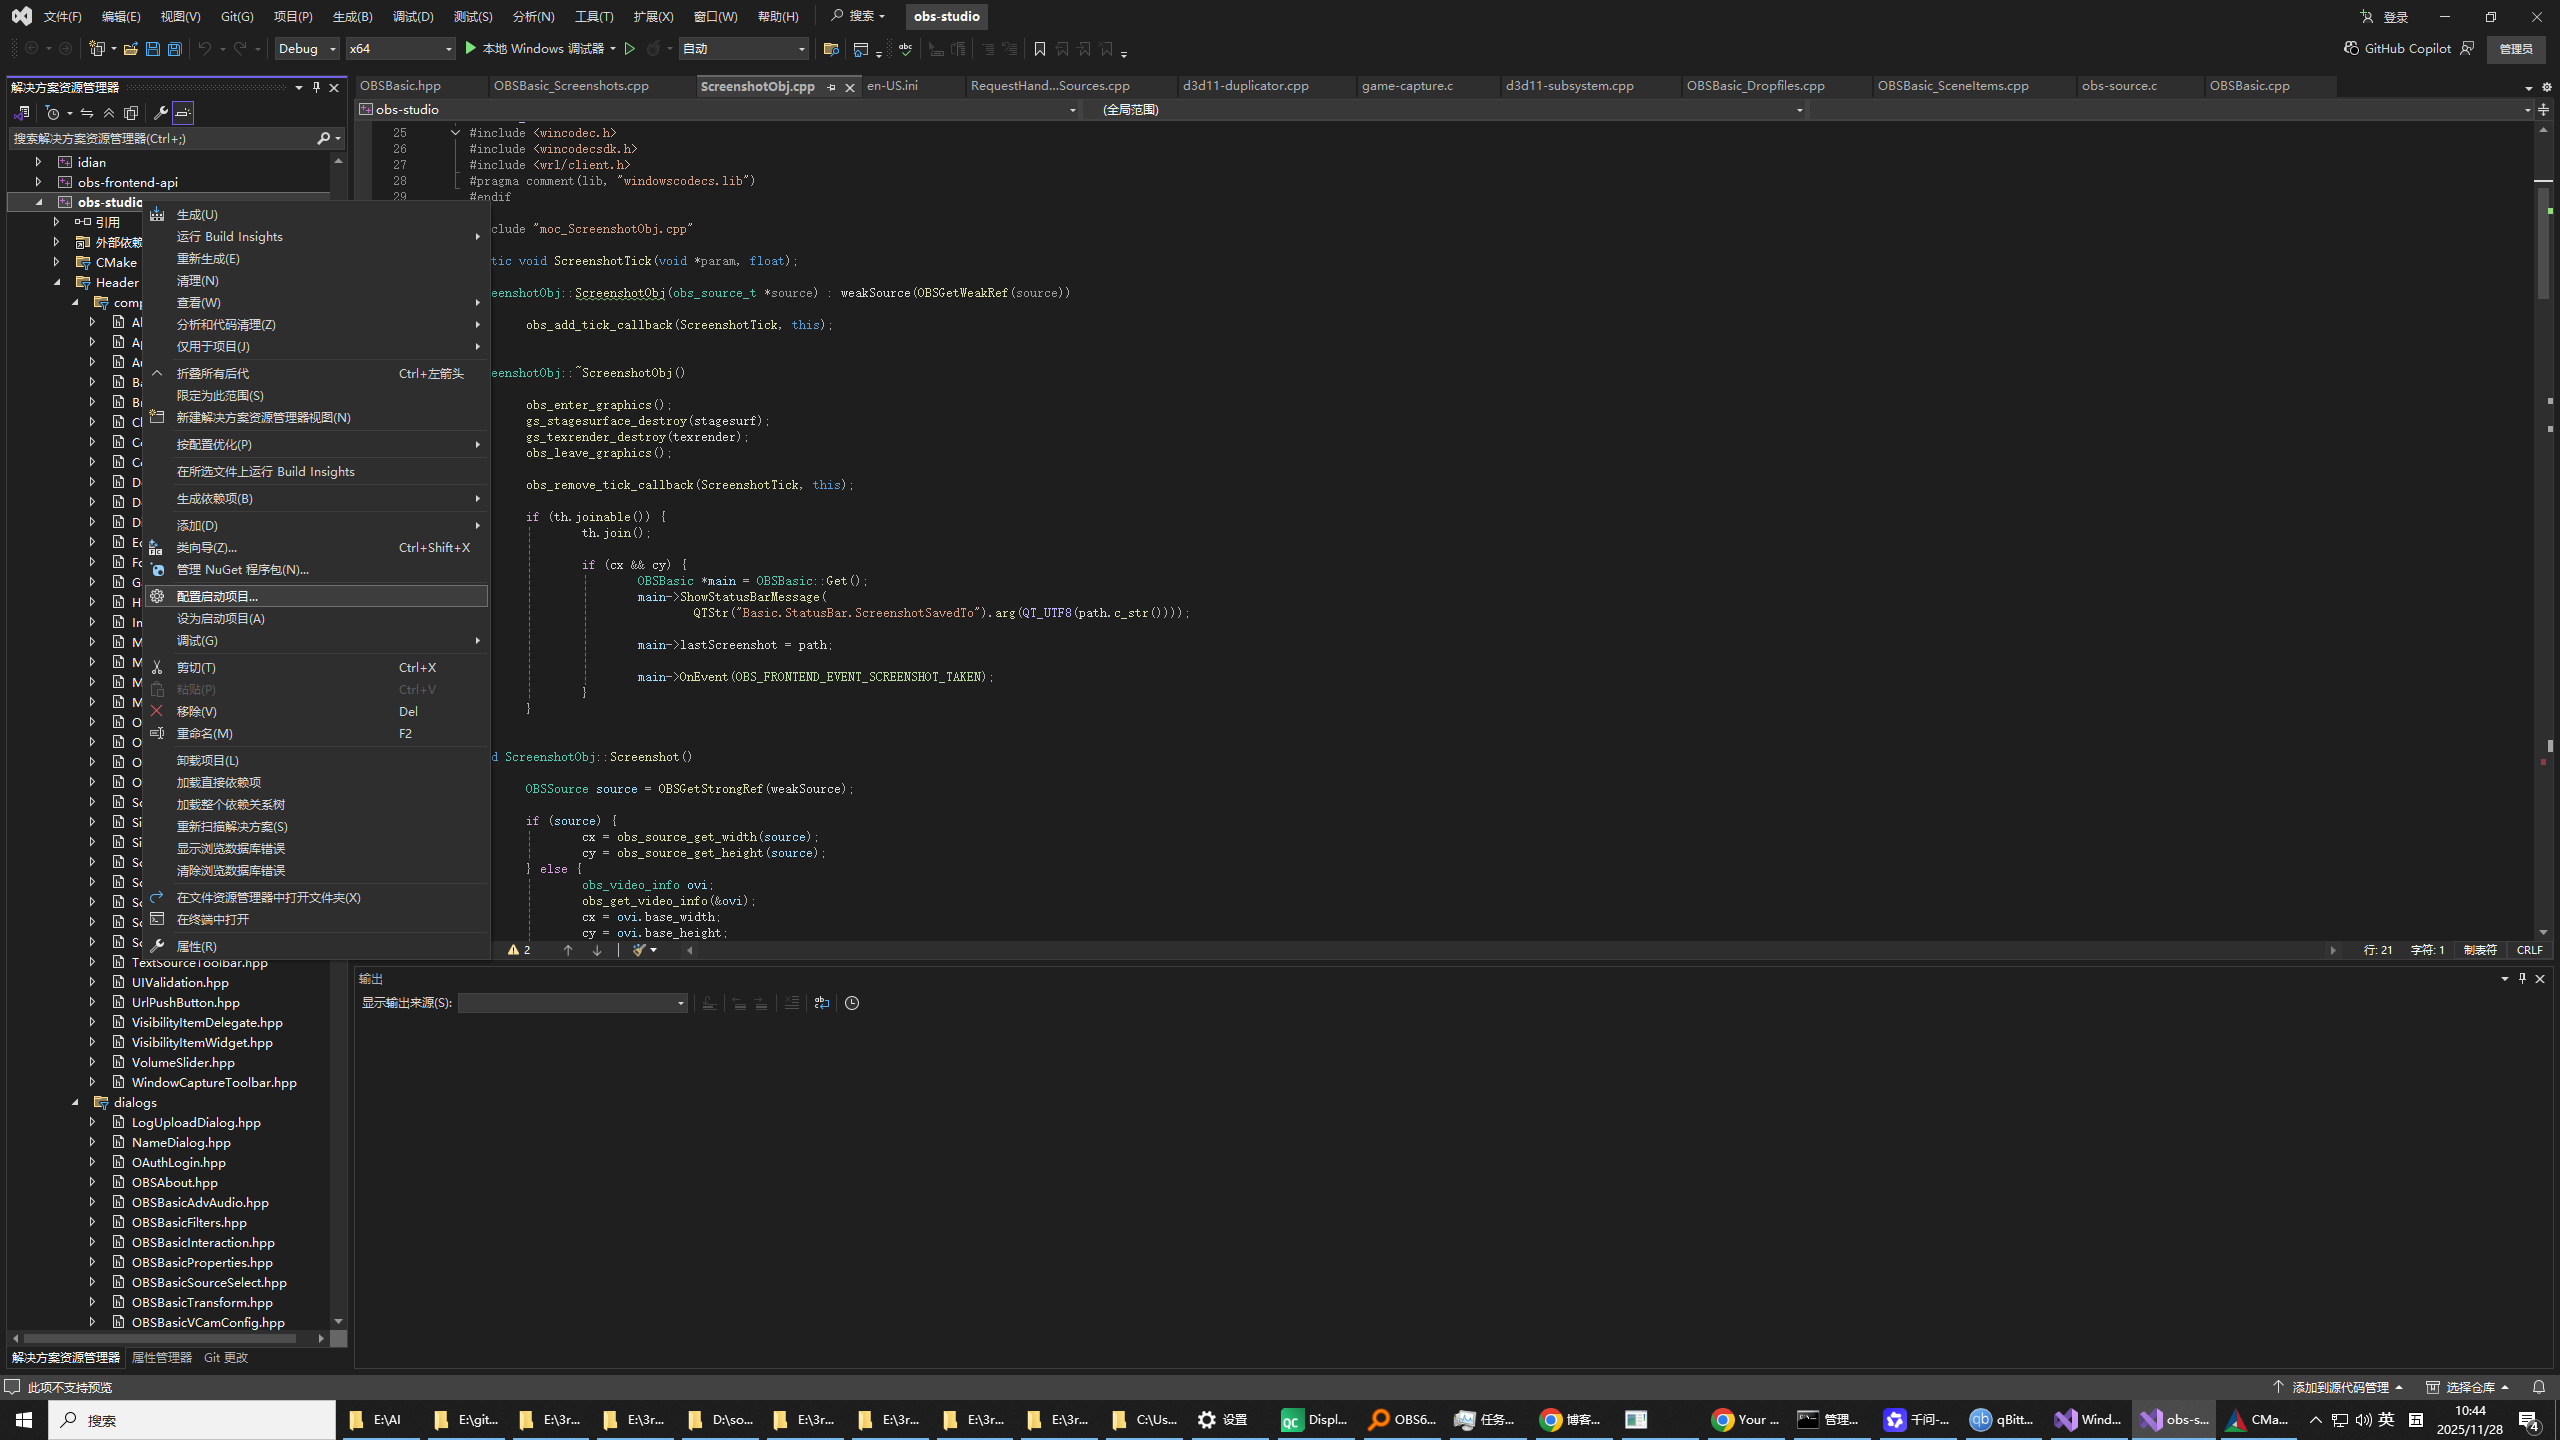Click the wrench properties icon in Solution Explorer
Viewport: 2560px width, 1440px height.
(160, 113)
